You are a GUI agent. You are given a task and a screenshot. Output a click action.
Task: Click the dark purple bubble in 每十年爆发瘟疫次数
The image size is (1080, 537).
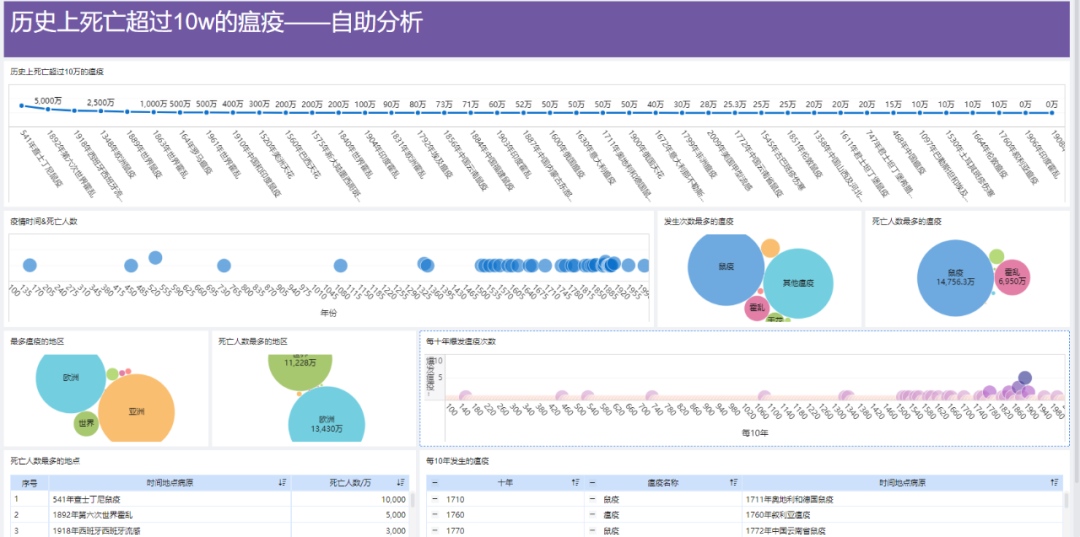click(x=1025, y=377)
